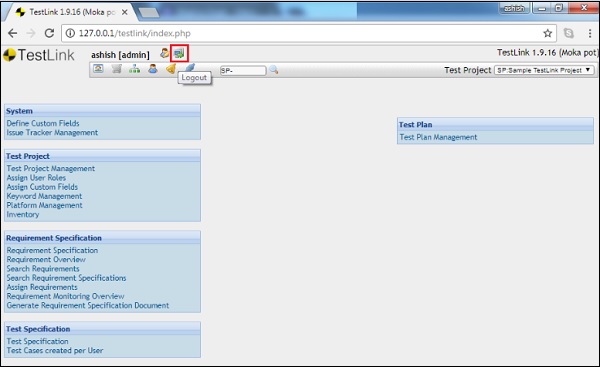Expand the Test Project dropdown selector
600x367 pixels.
(545, 70)
